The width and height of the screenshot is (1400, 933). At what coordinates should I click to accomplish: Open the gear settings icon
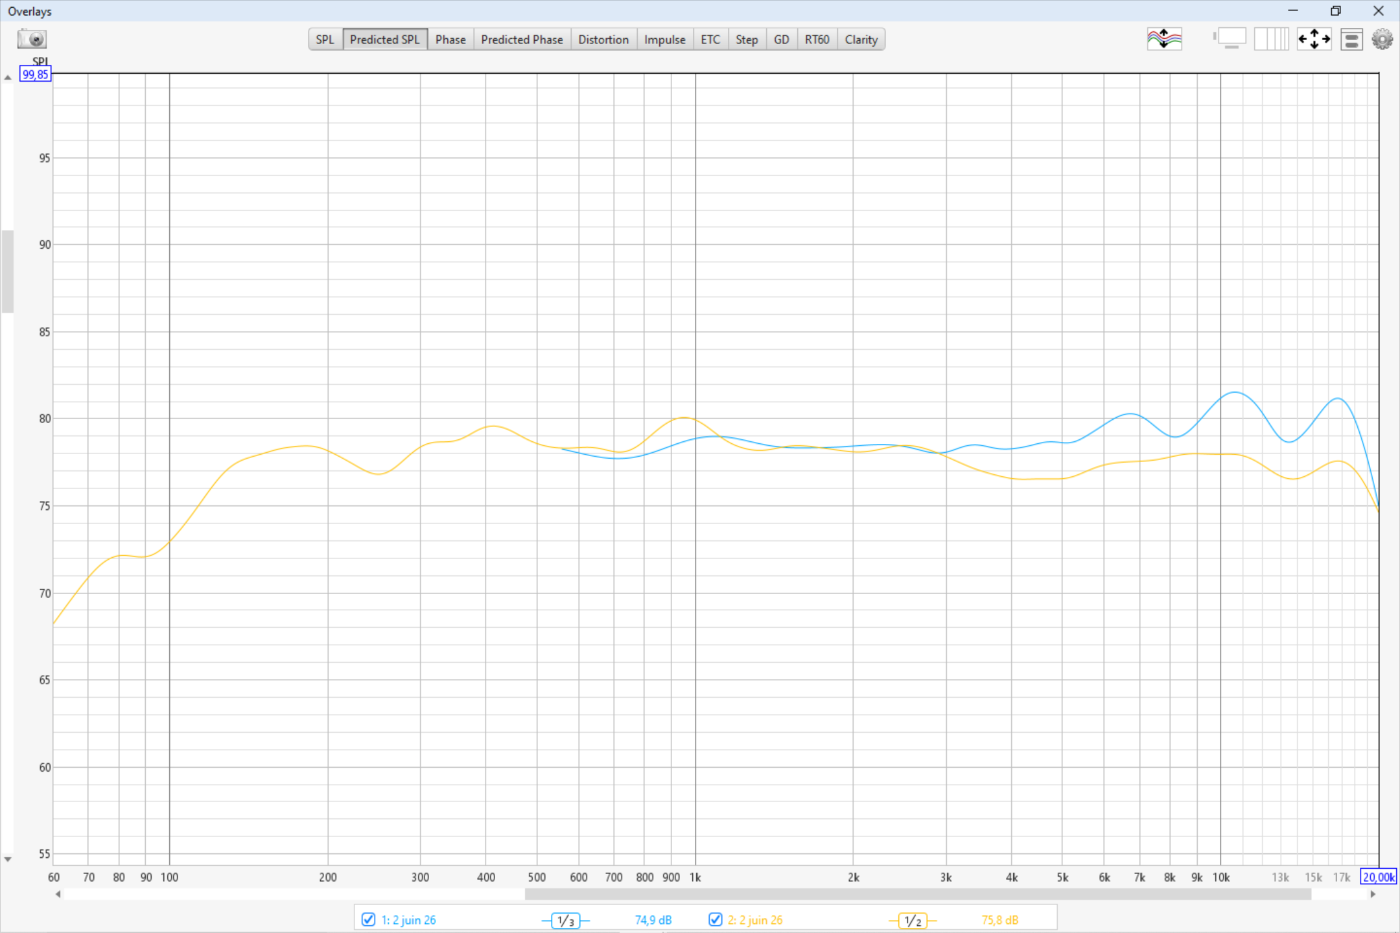pyautogui.click(x=1382, y=39)
